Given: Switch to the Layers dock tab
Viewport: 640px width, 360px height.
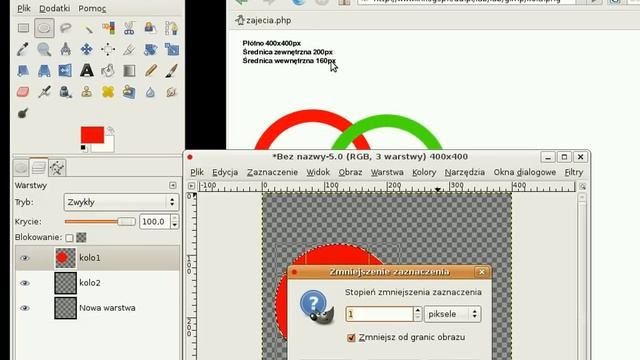Looking at the screenshot, I should pyautogui.click(x=39, y=167).
